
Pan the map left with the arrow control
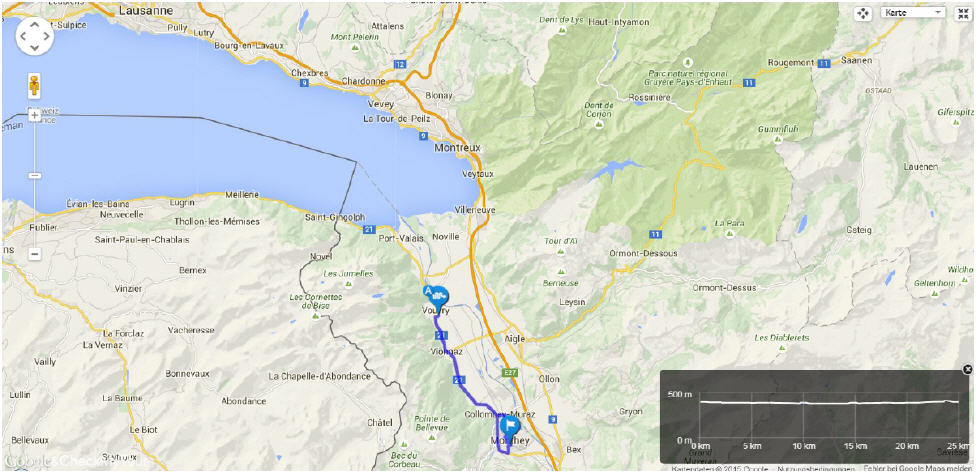pos(23,37)
